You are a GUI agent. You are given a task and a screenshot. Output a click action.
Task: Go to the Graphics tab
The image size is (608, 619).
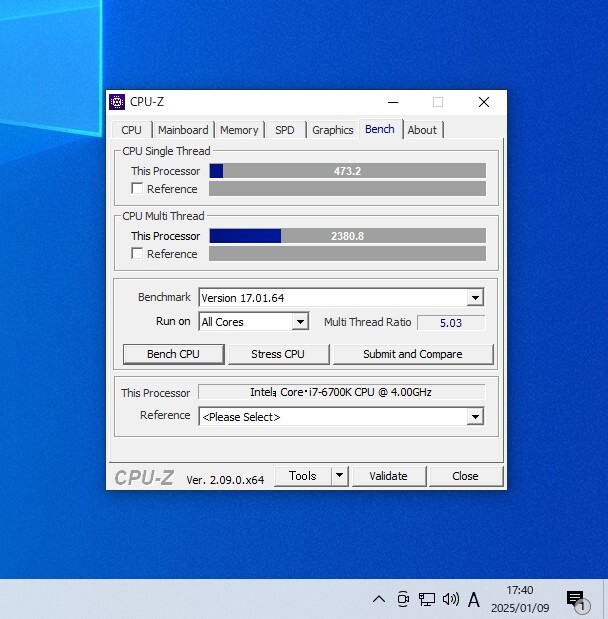[x=332, y=130]
